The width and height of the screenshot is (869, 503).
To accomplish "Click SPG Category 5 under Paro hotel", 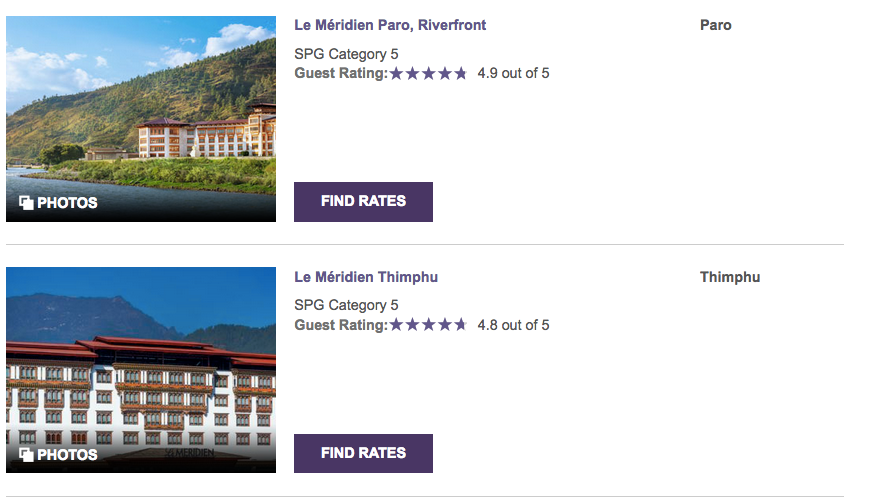I will coord(346,54).
